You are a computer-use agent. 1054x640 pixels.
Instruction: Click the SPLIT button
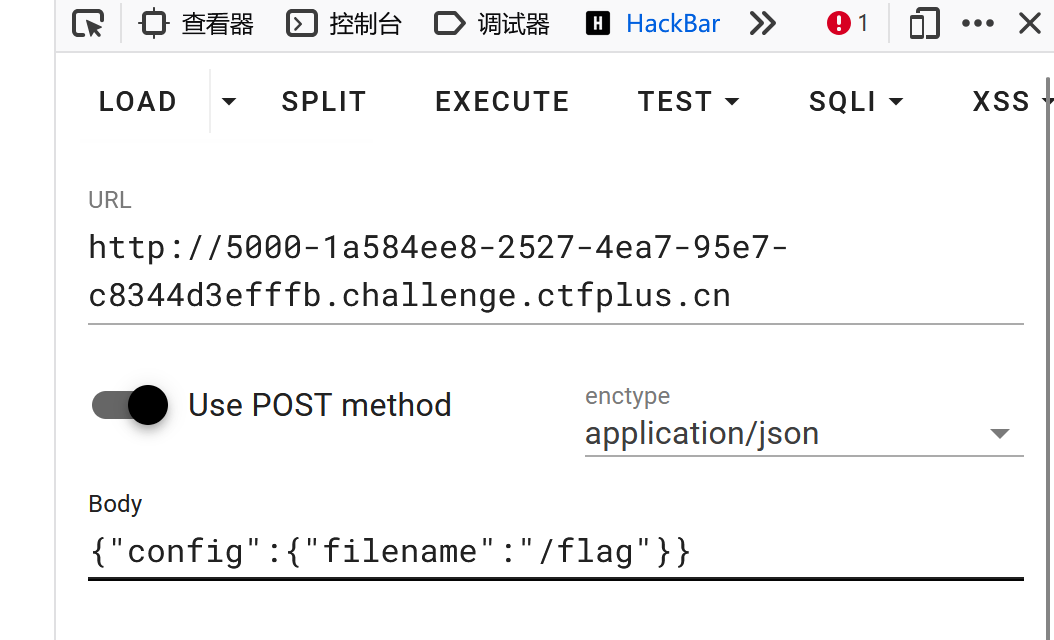click(x=324, y=102)
